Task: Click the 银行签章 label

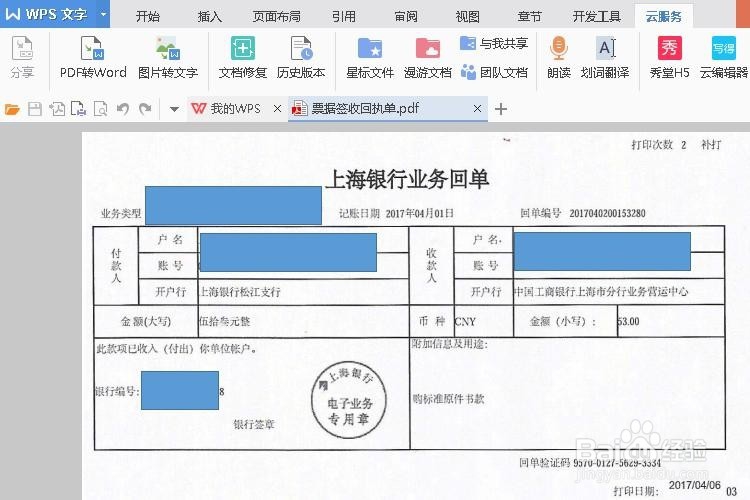Action: 254,424
